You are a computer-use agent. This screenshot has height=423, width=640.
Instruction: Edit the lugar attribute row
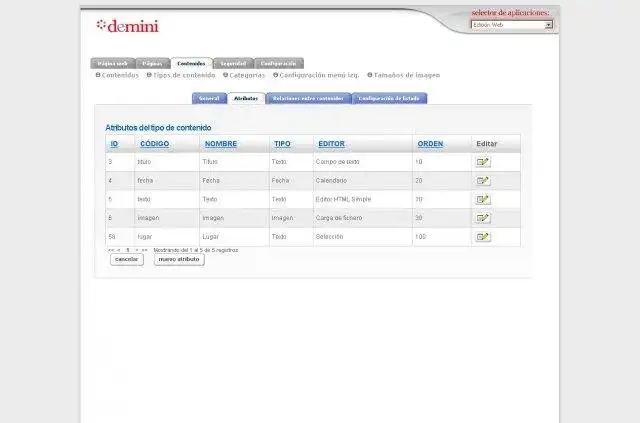pos(483,237)
